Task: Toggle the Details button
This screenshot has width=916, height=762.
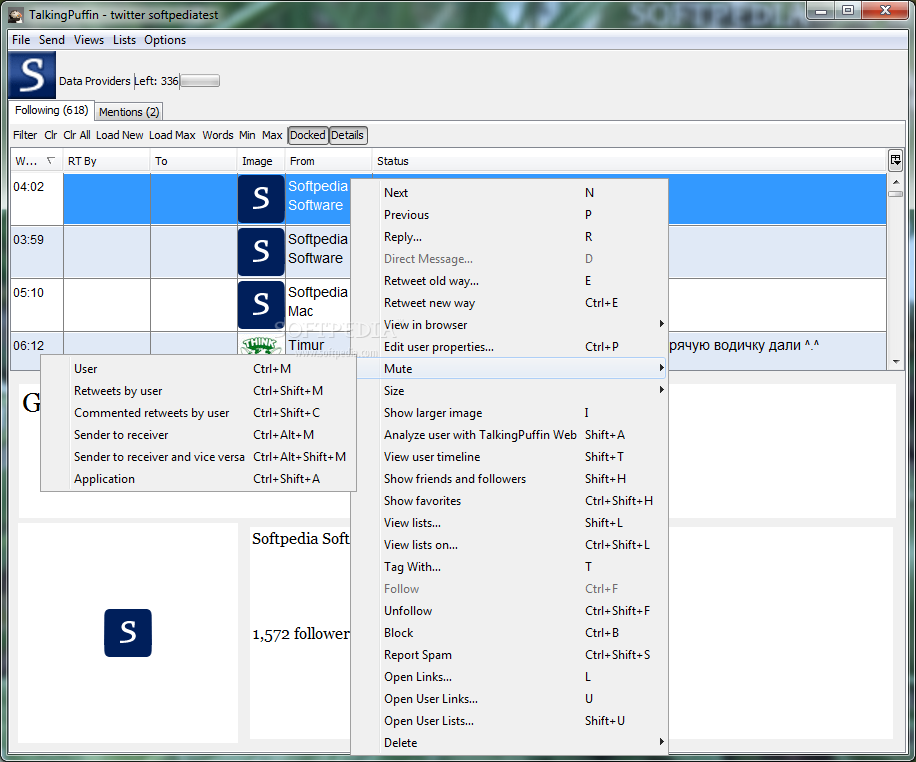Action: tap(348, 135)
